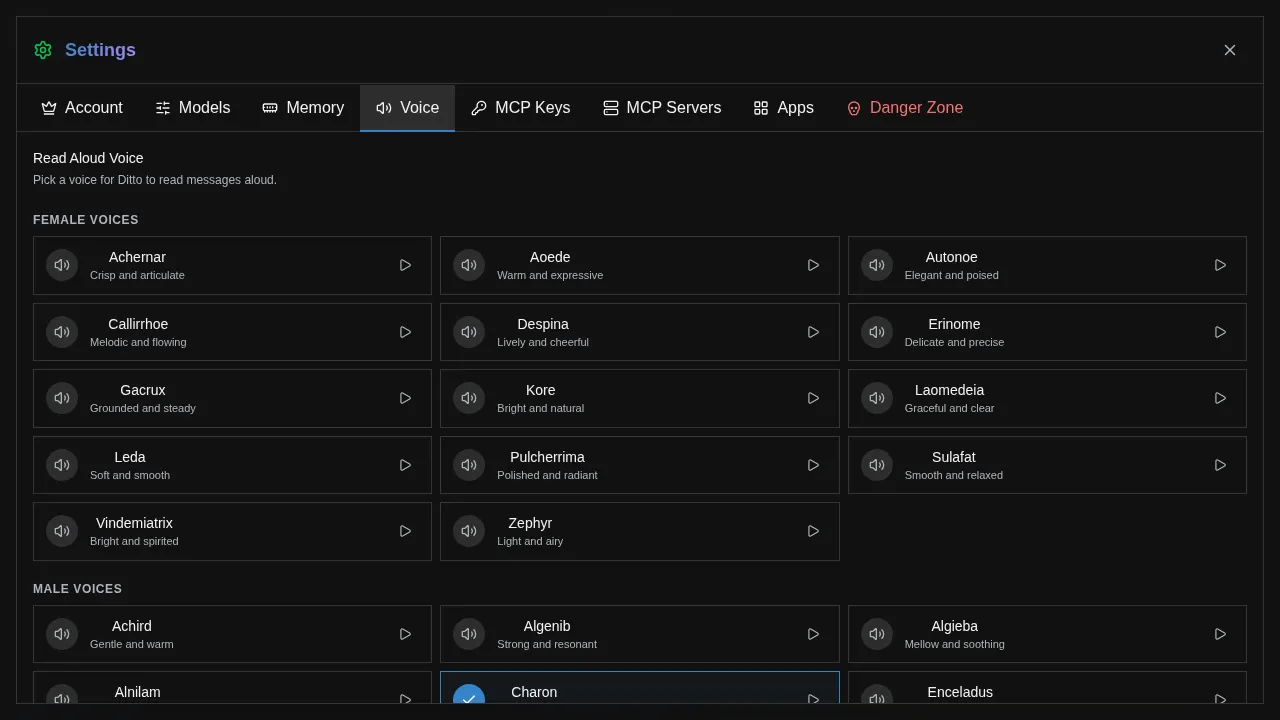Click the Zephyr speaker icon
Viewport: 1280px width, 720px height.
[x=469, y=531]
